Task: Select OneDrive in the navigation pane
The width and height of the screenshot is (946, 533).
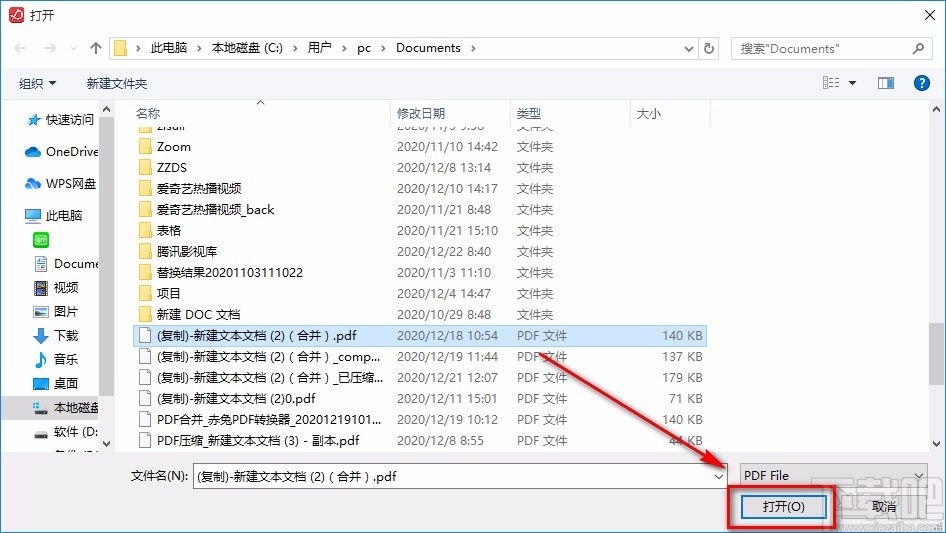Action: (x=61, y=152)
